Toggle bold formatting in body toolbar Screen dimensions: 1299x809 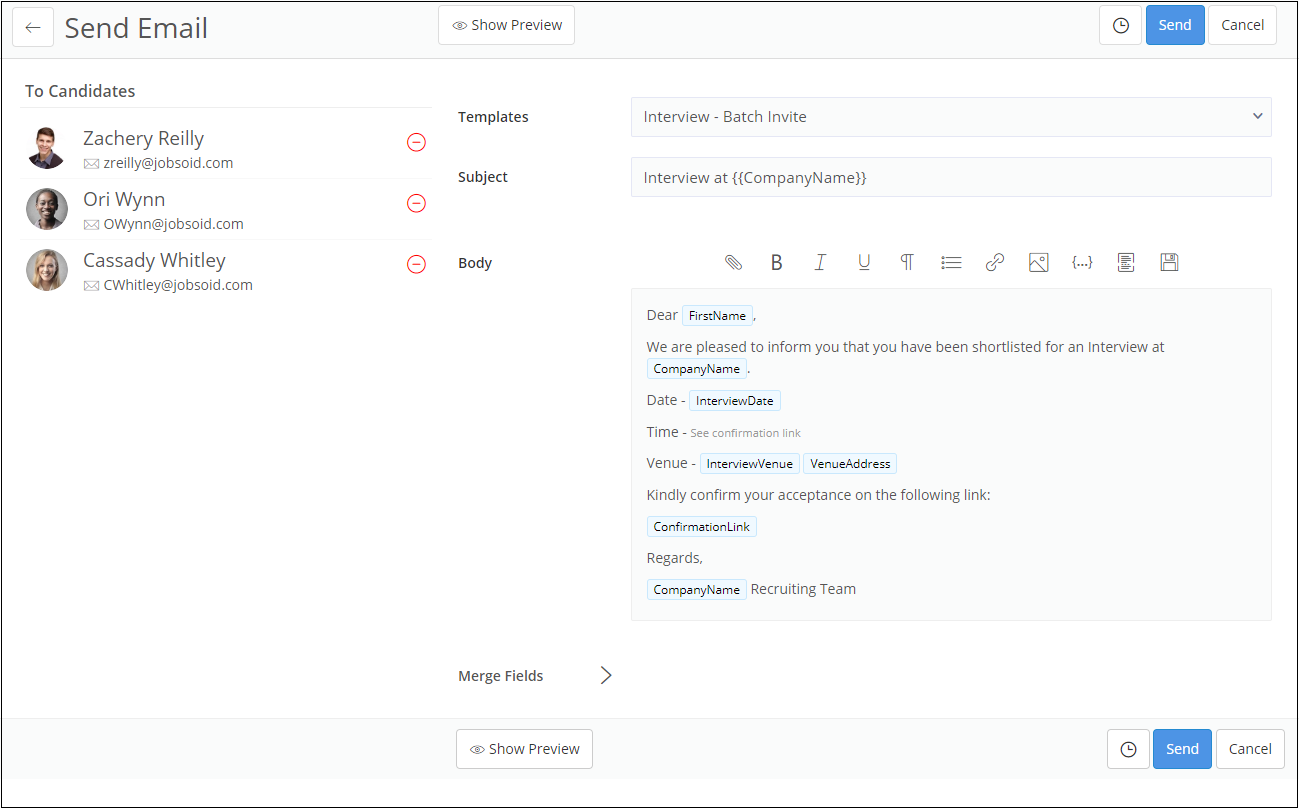click(x=776, y=262)
